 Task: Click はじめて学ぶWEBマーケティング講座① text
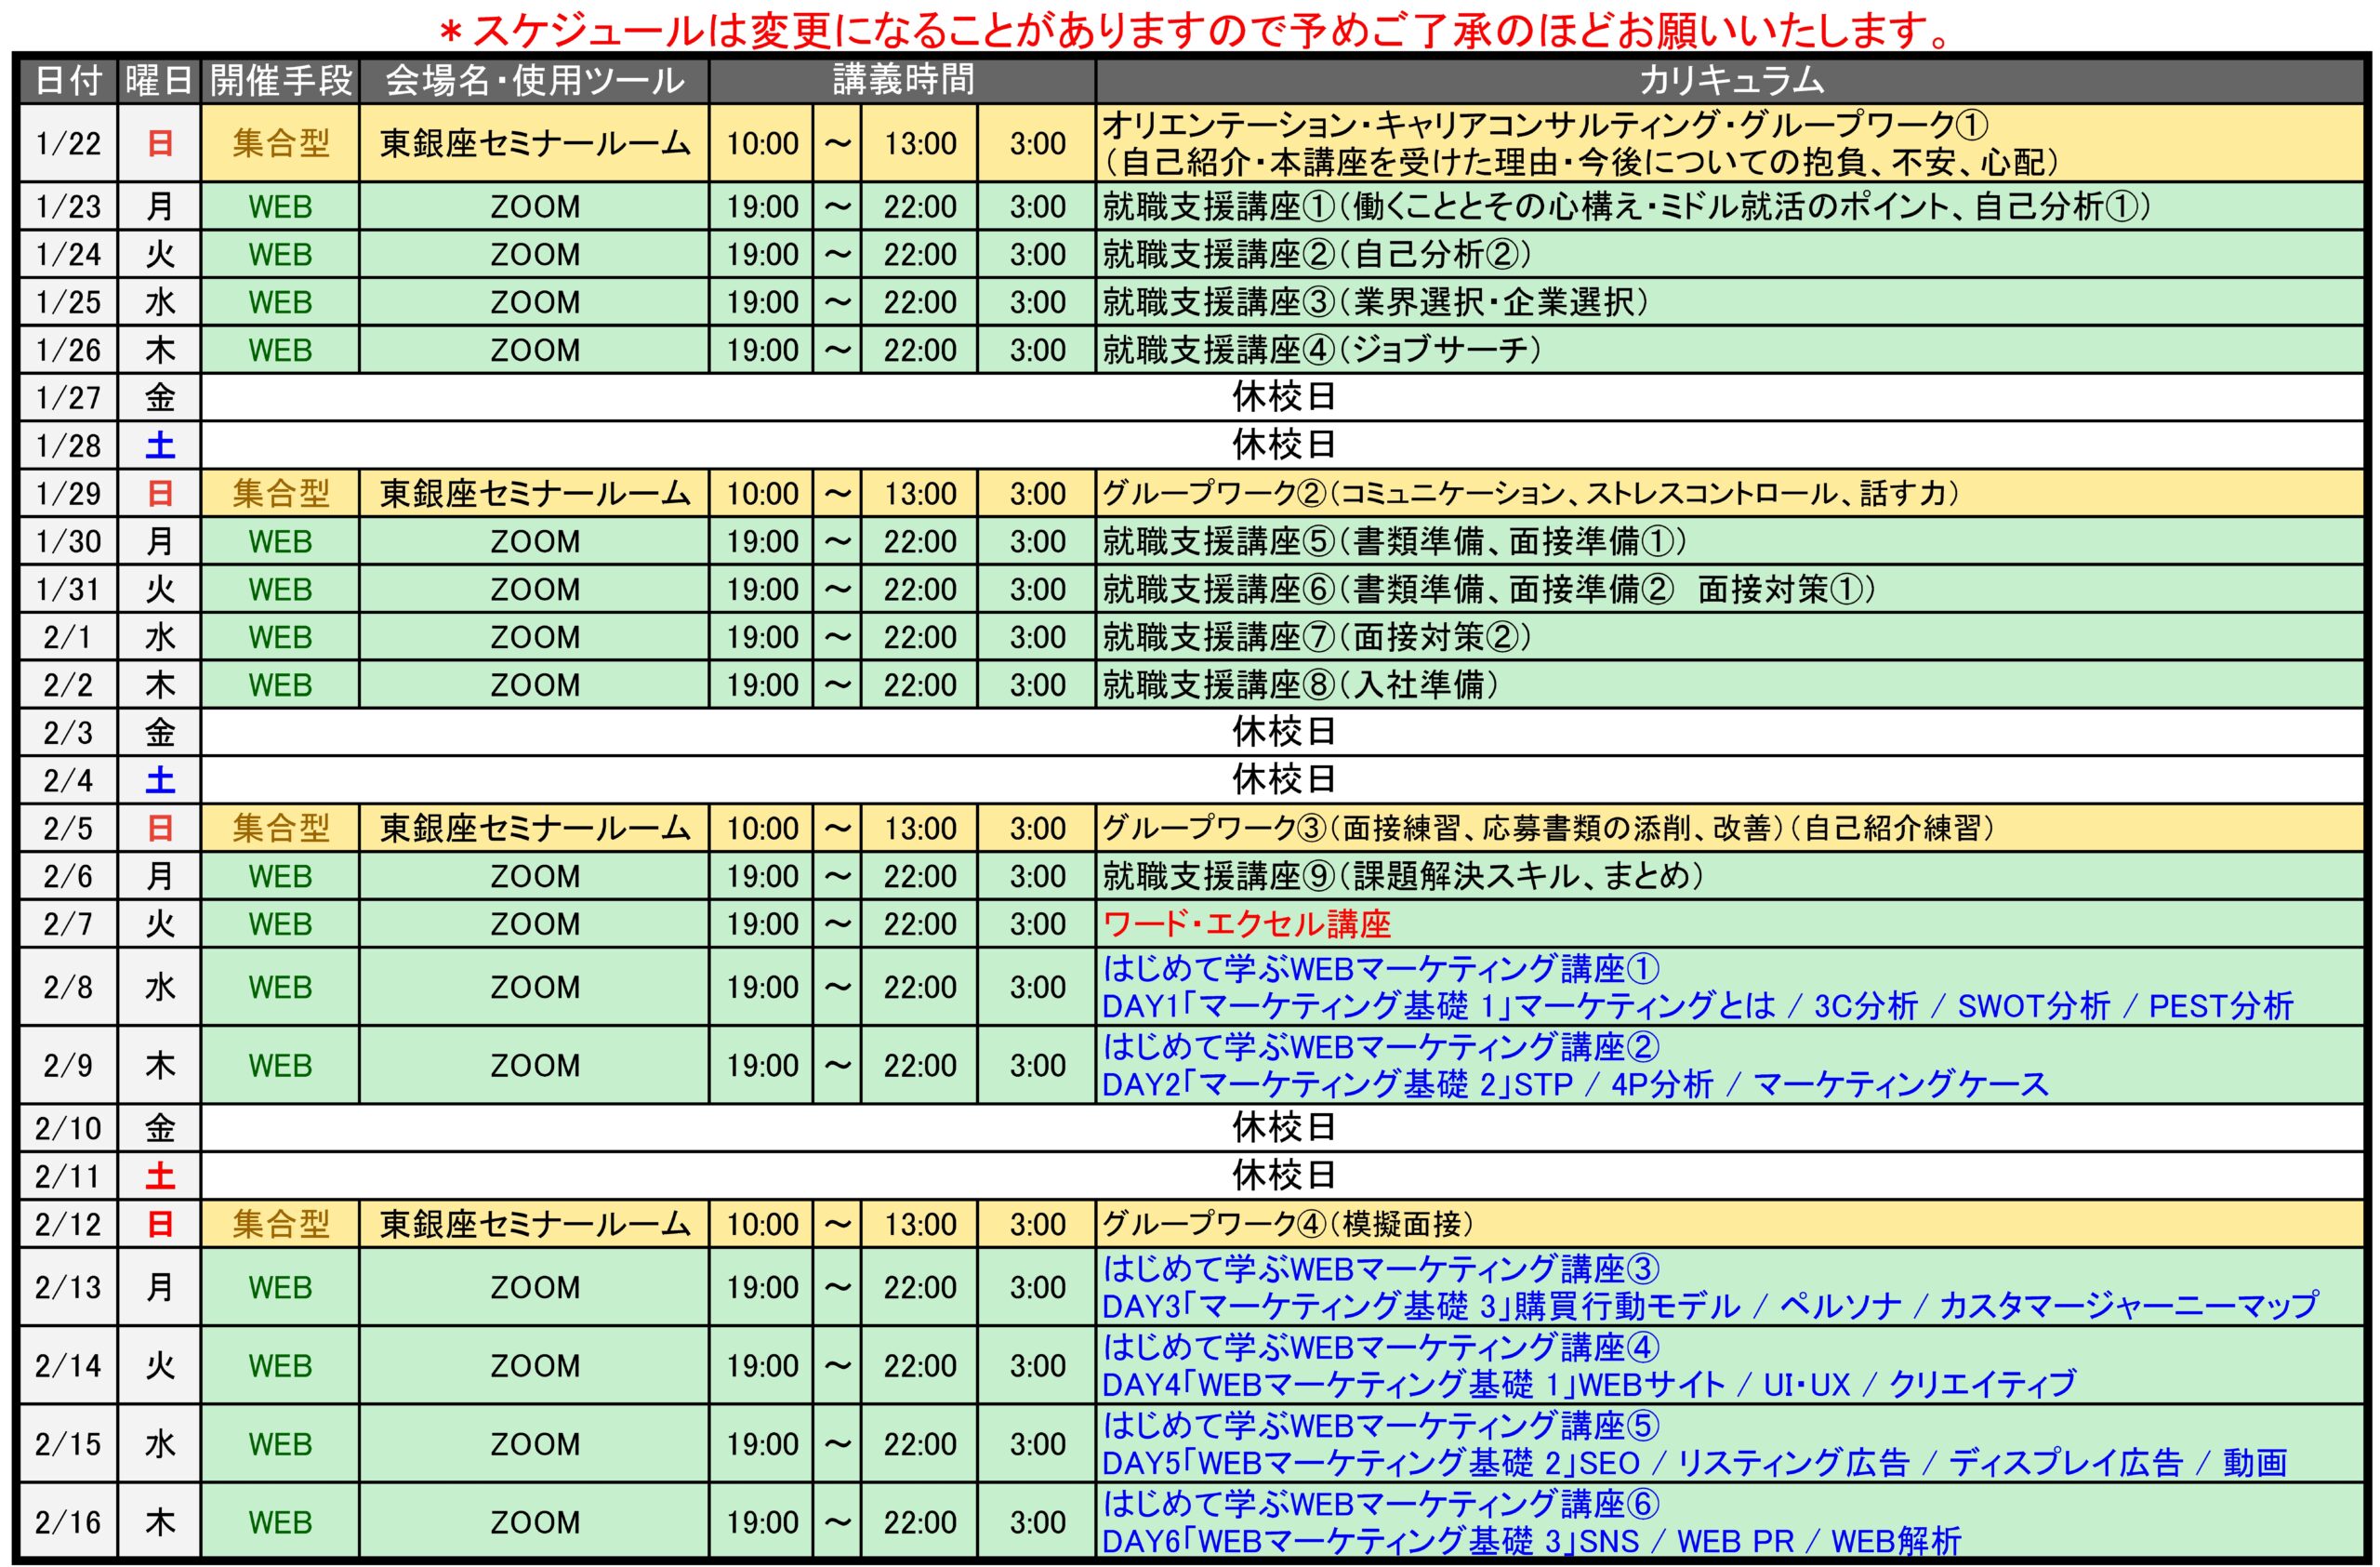pyautogui.click(x=1381, y=968)
